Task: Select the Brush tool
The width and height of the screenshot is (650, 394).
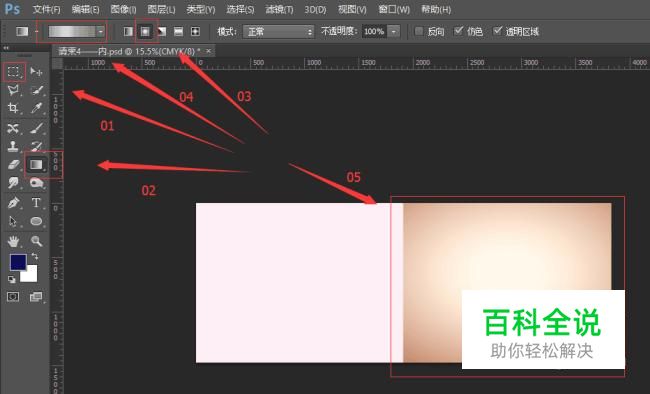Action: click(x=36, y=128)
